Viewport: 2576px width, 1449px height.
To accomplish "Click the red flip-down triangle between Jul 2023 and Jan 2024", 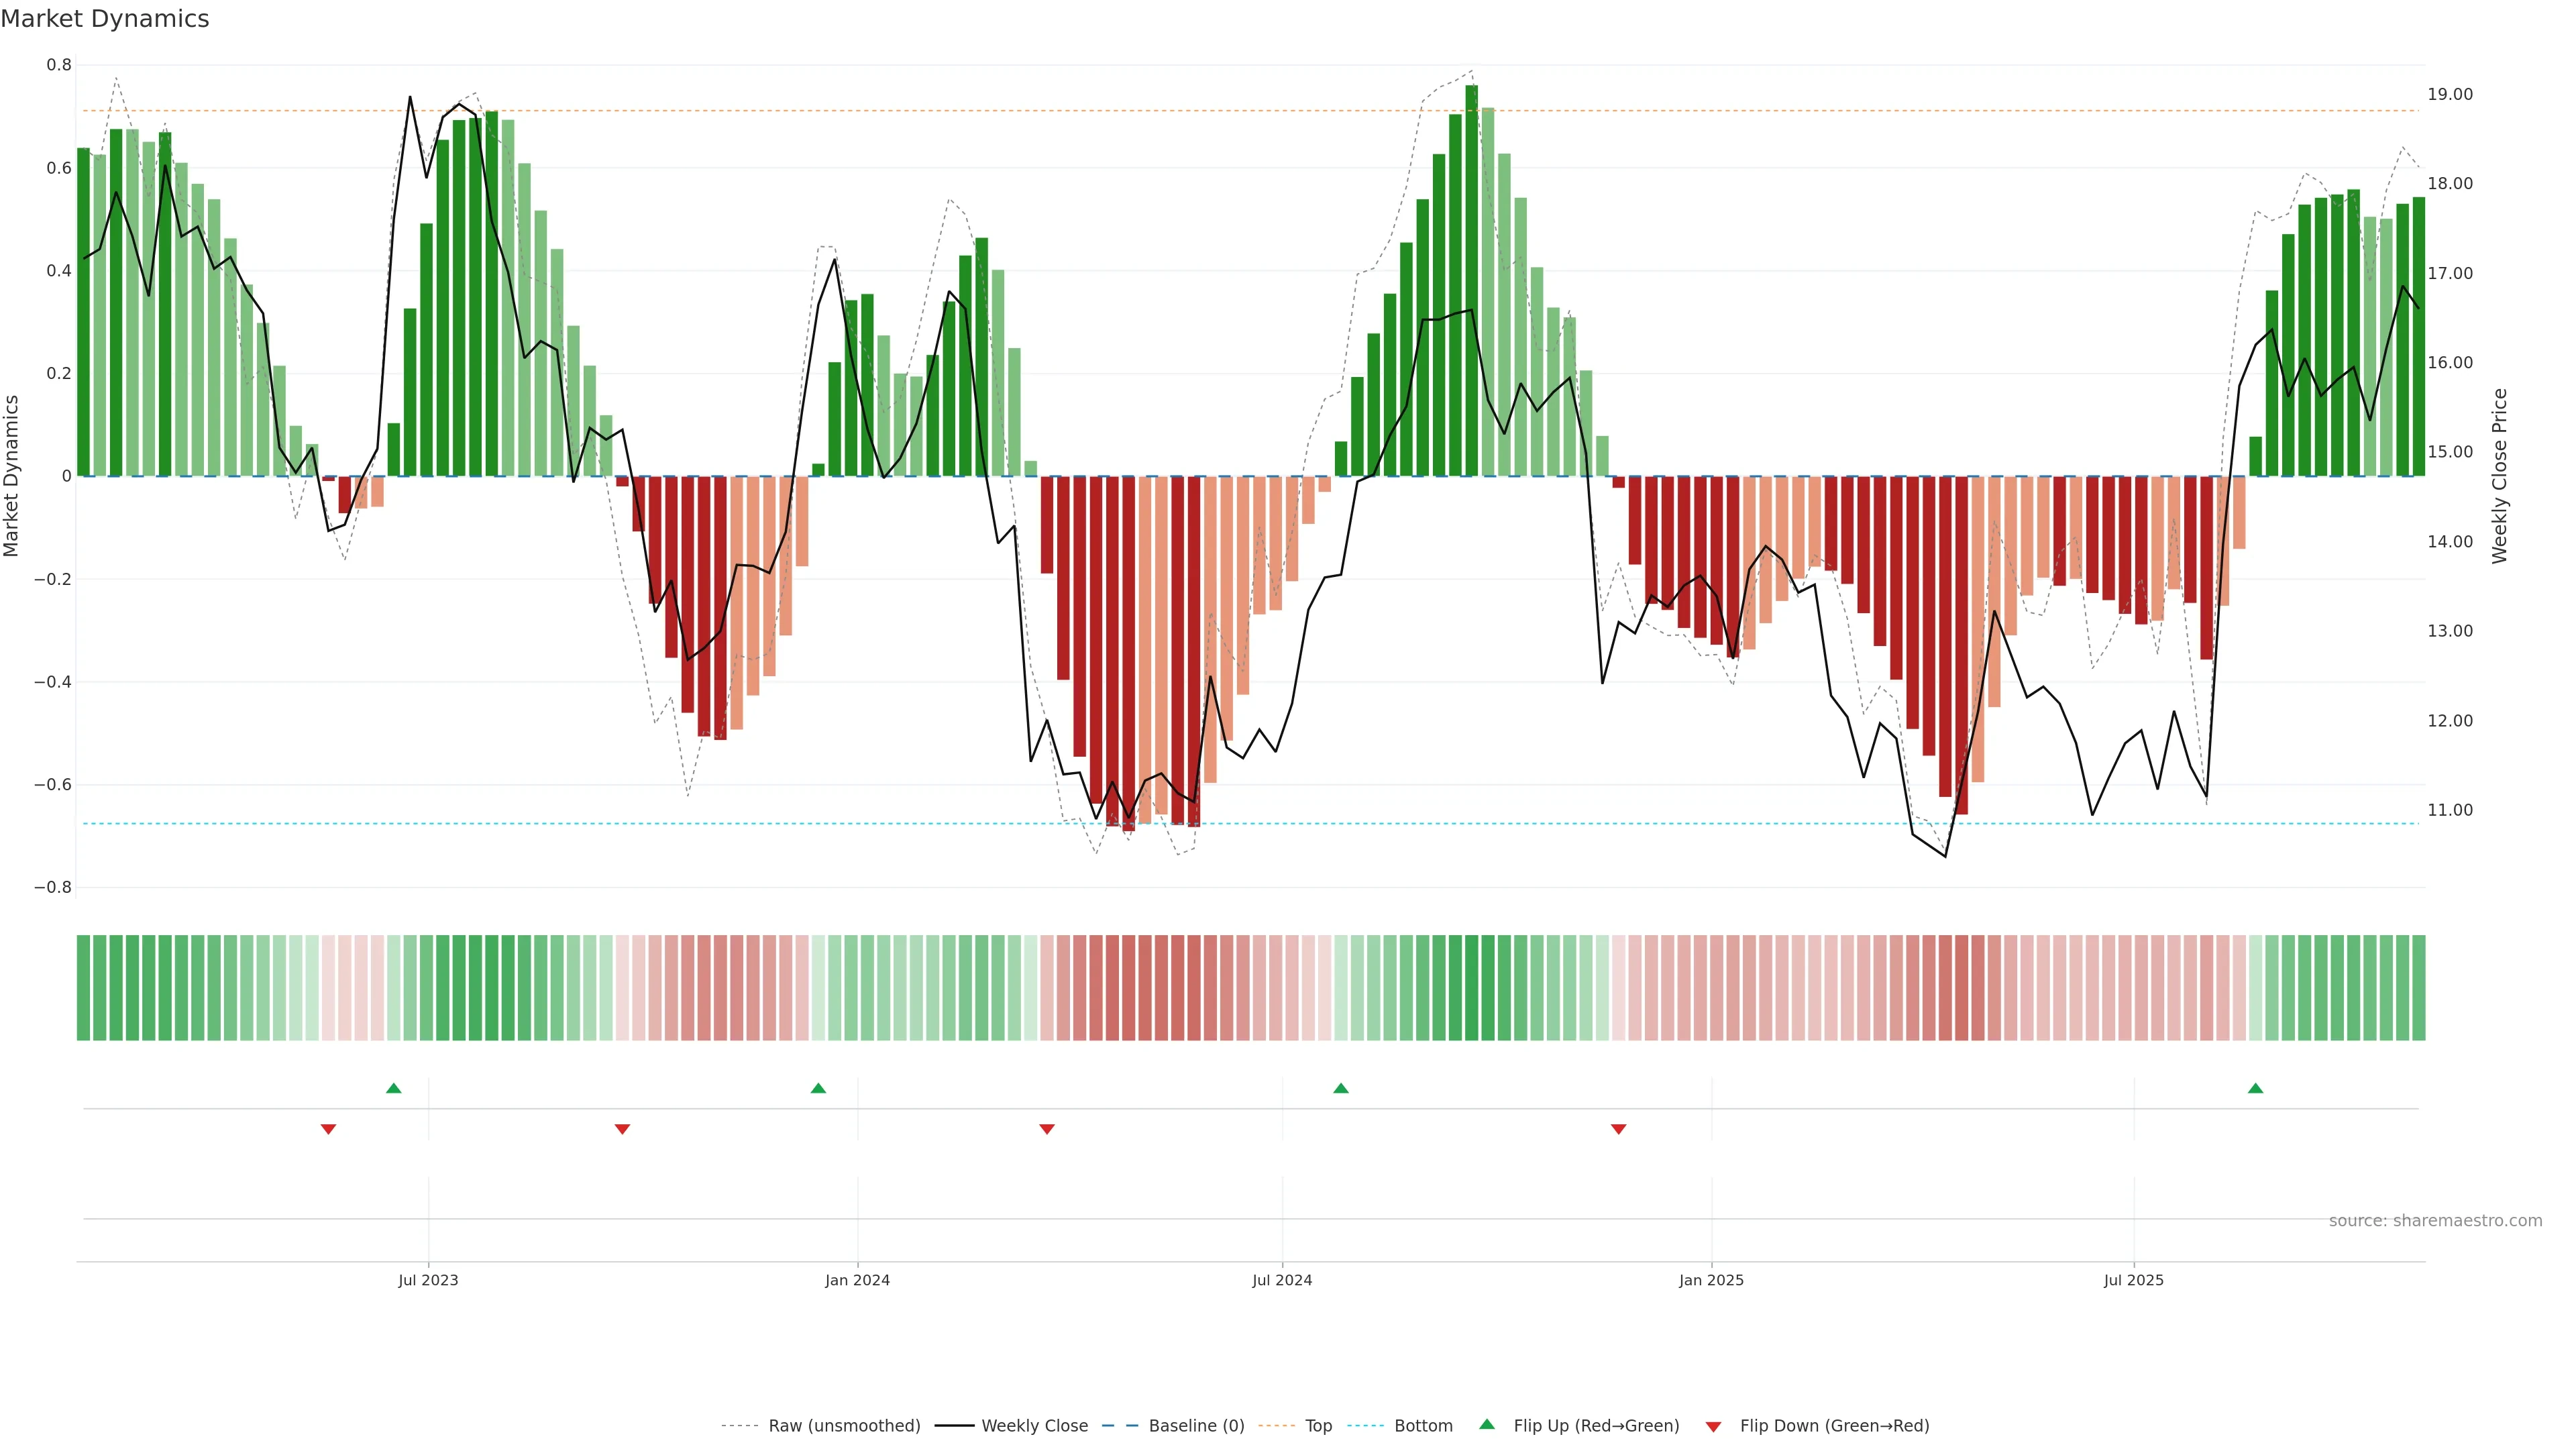I will (x=622, y=1129).
